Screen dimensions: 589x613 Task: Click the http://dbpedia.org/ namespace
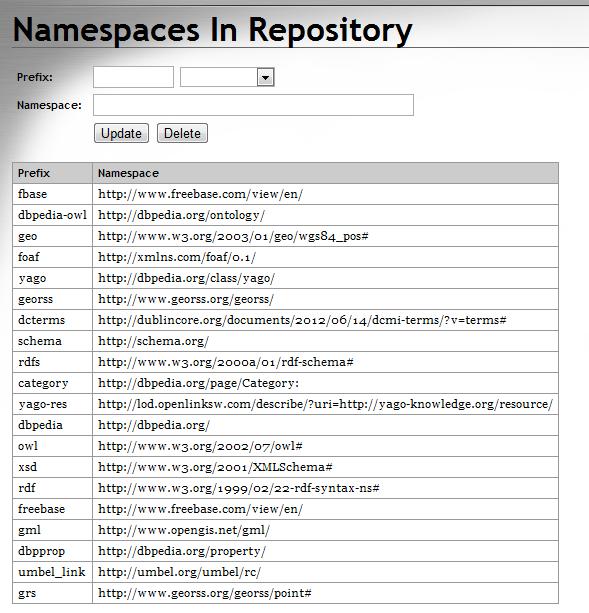coord(154,425)
